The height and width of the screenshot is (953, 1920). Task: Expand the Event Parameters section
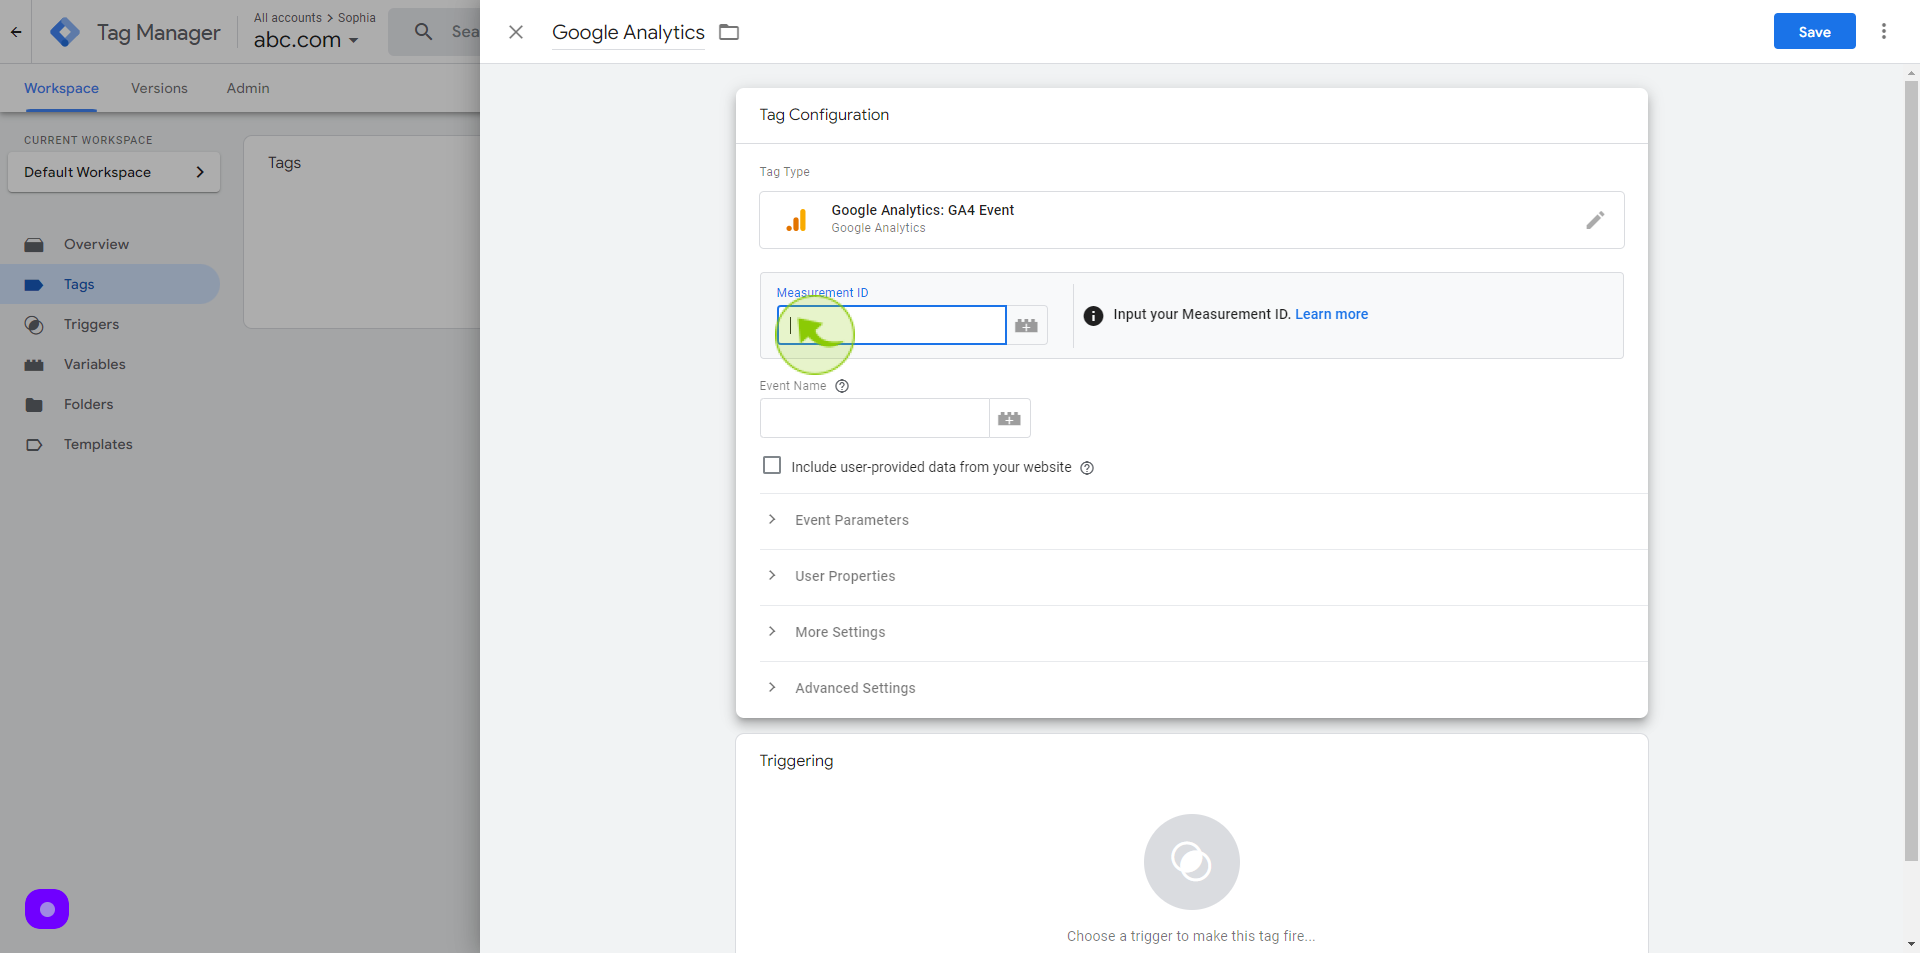click(x=1203, y=521)
